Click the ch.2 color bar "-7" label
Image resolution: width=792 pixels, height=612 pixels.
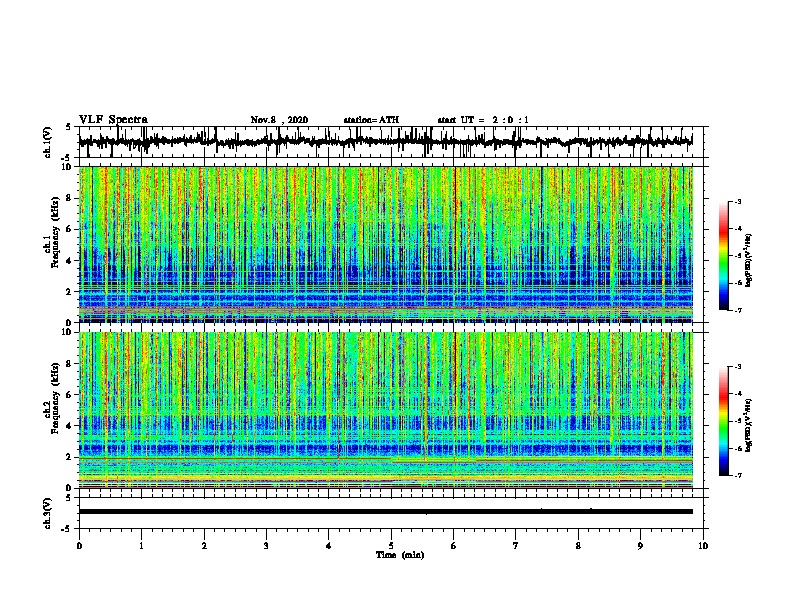[x=737, y=475]
